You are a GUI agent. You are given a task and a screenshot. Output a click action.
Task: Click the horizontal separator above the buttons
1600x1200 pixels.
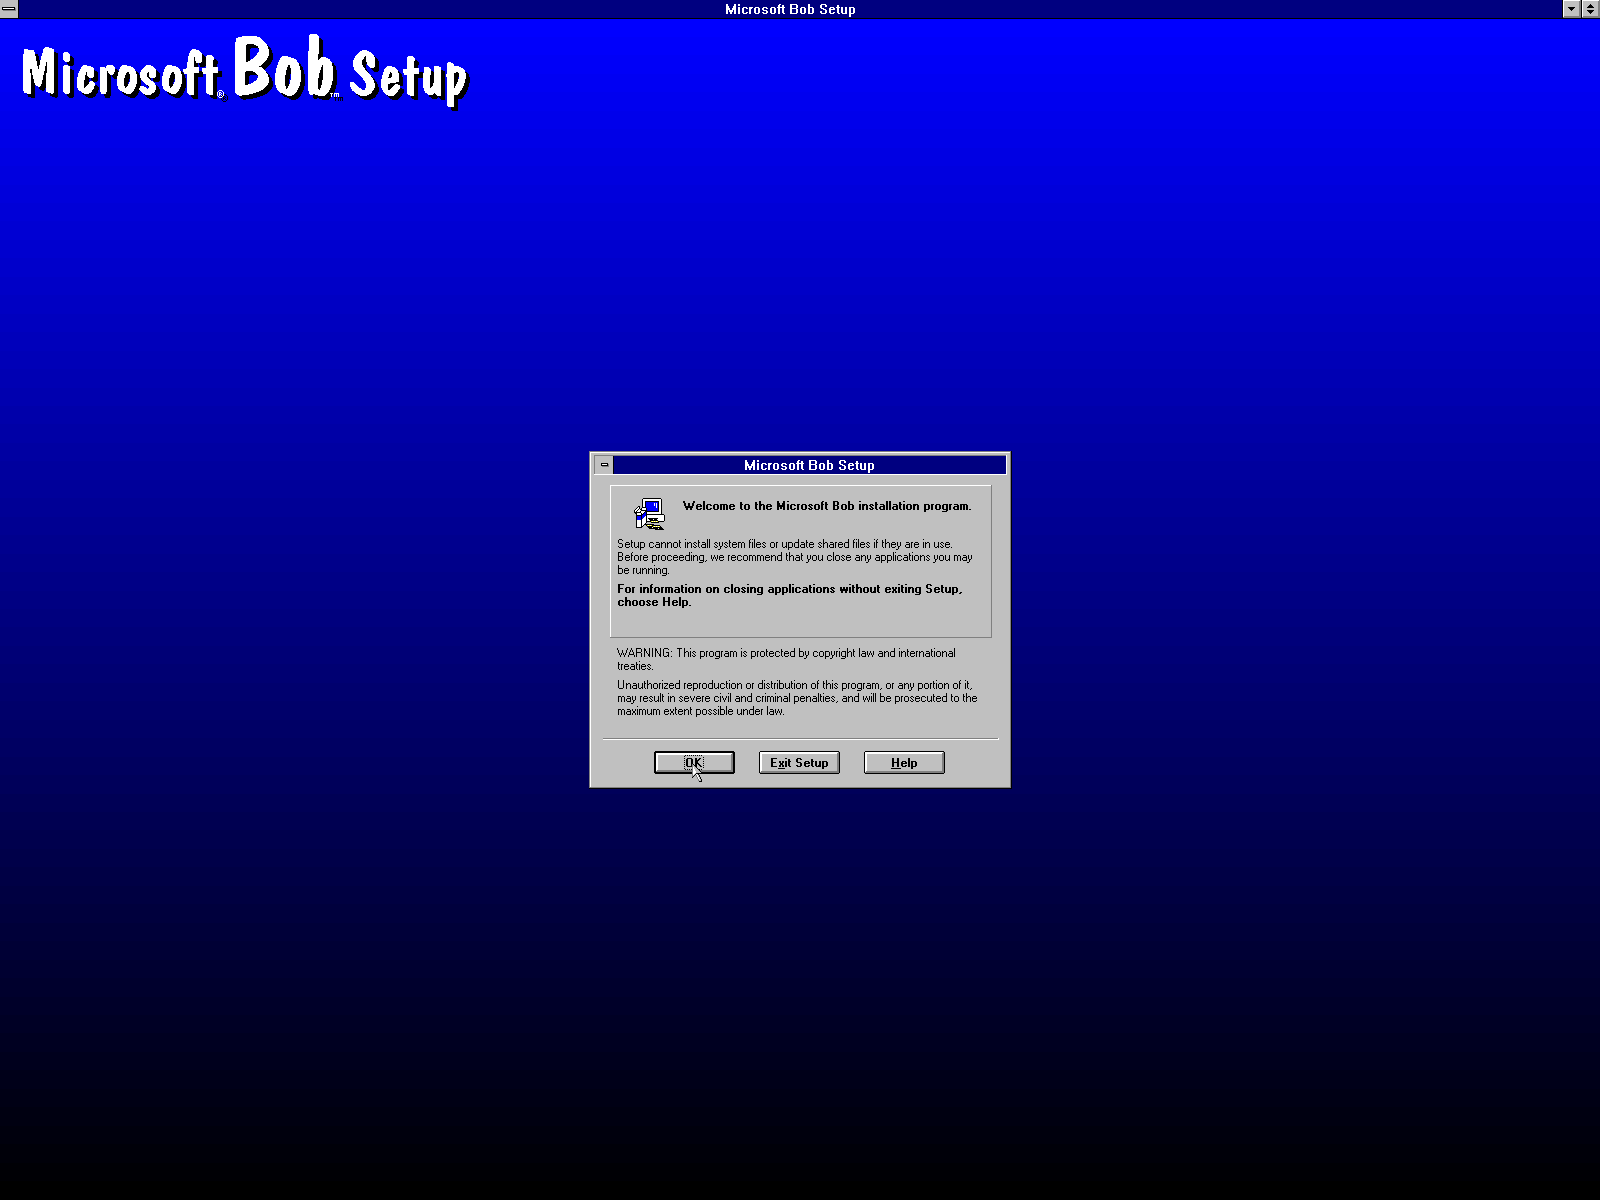pos(800,739)
